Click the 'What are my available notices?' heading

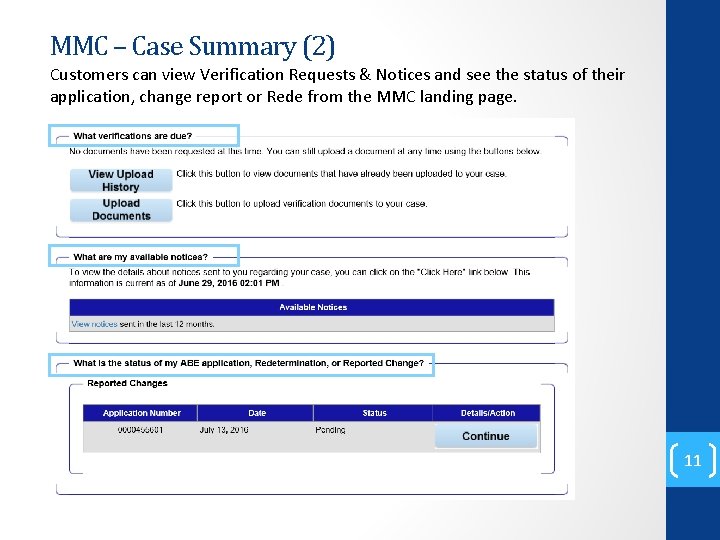(141, 257)
